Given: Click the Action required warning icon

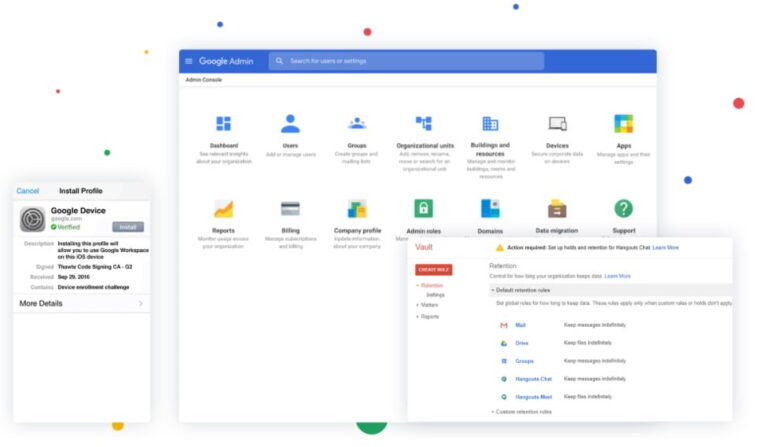Looking at the screenshot, I should point(500,248).
